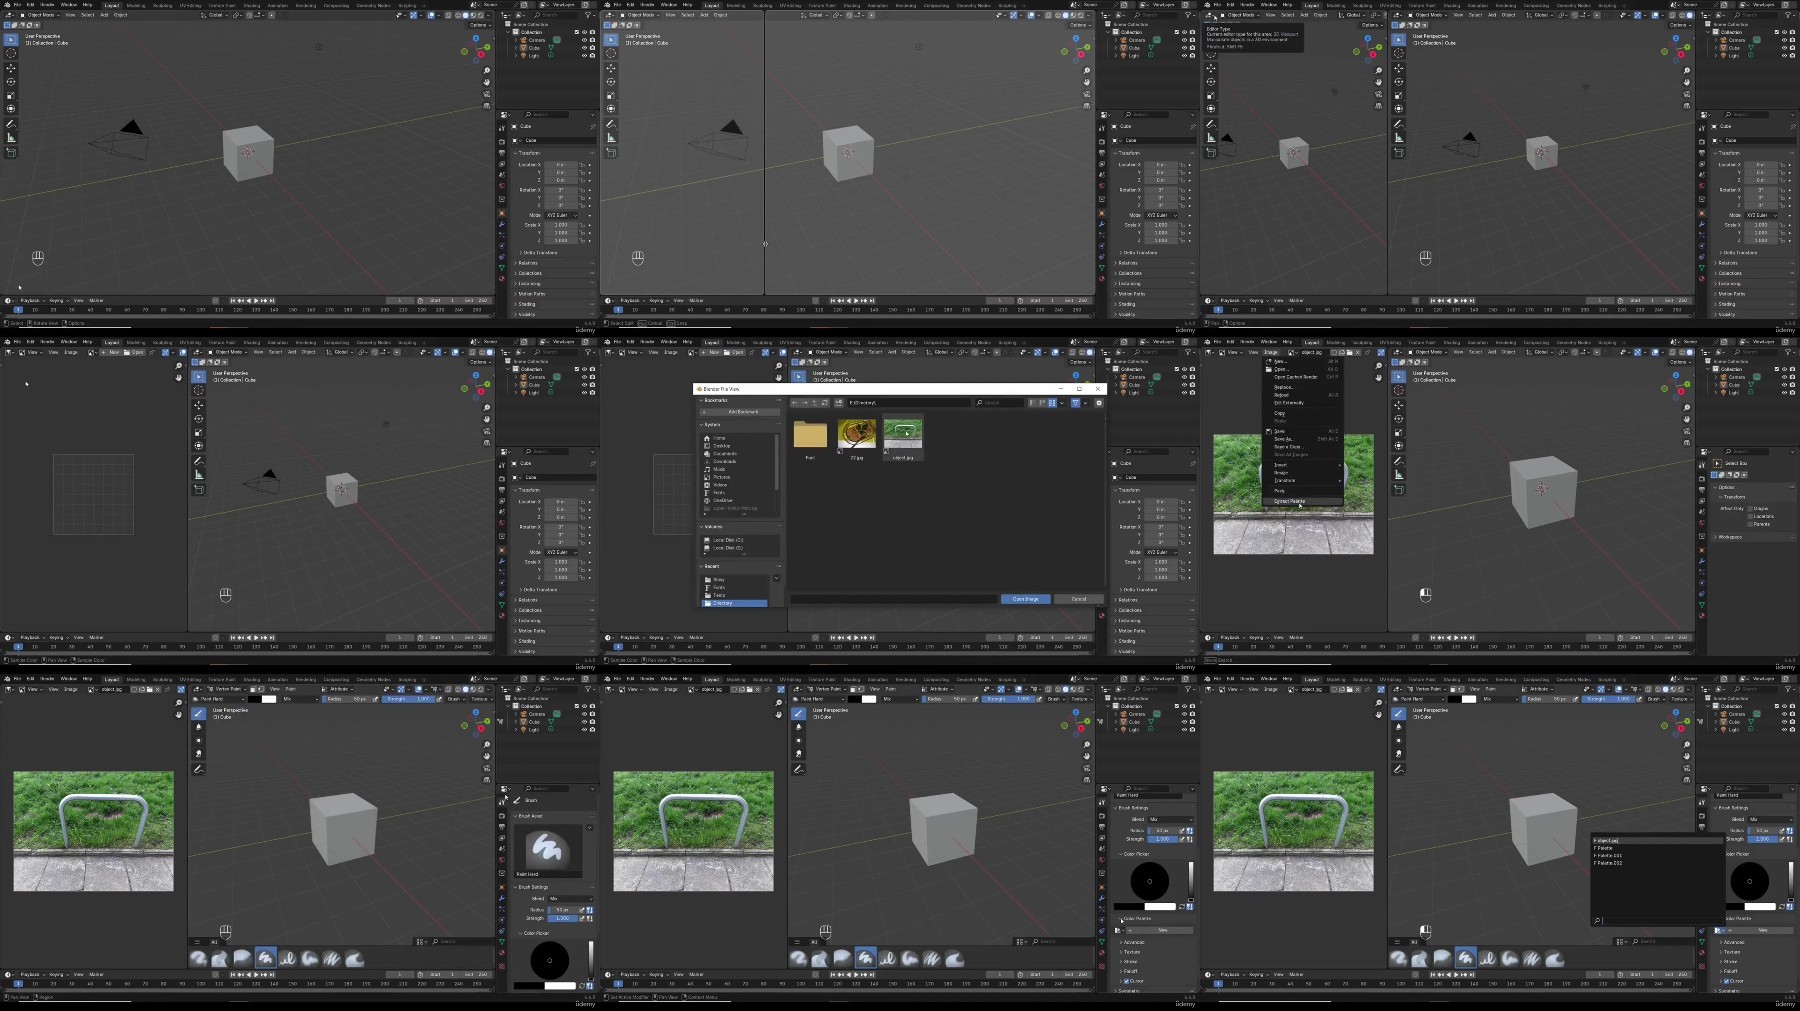Refresh the file list in Blender File View
The width and height of the screenshot is (1800, 1011).
(824, 403)
